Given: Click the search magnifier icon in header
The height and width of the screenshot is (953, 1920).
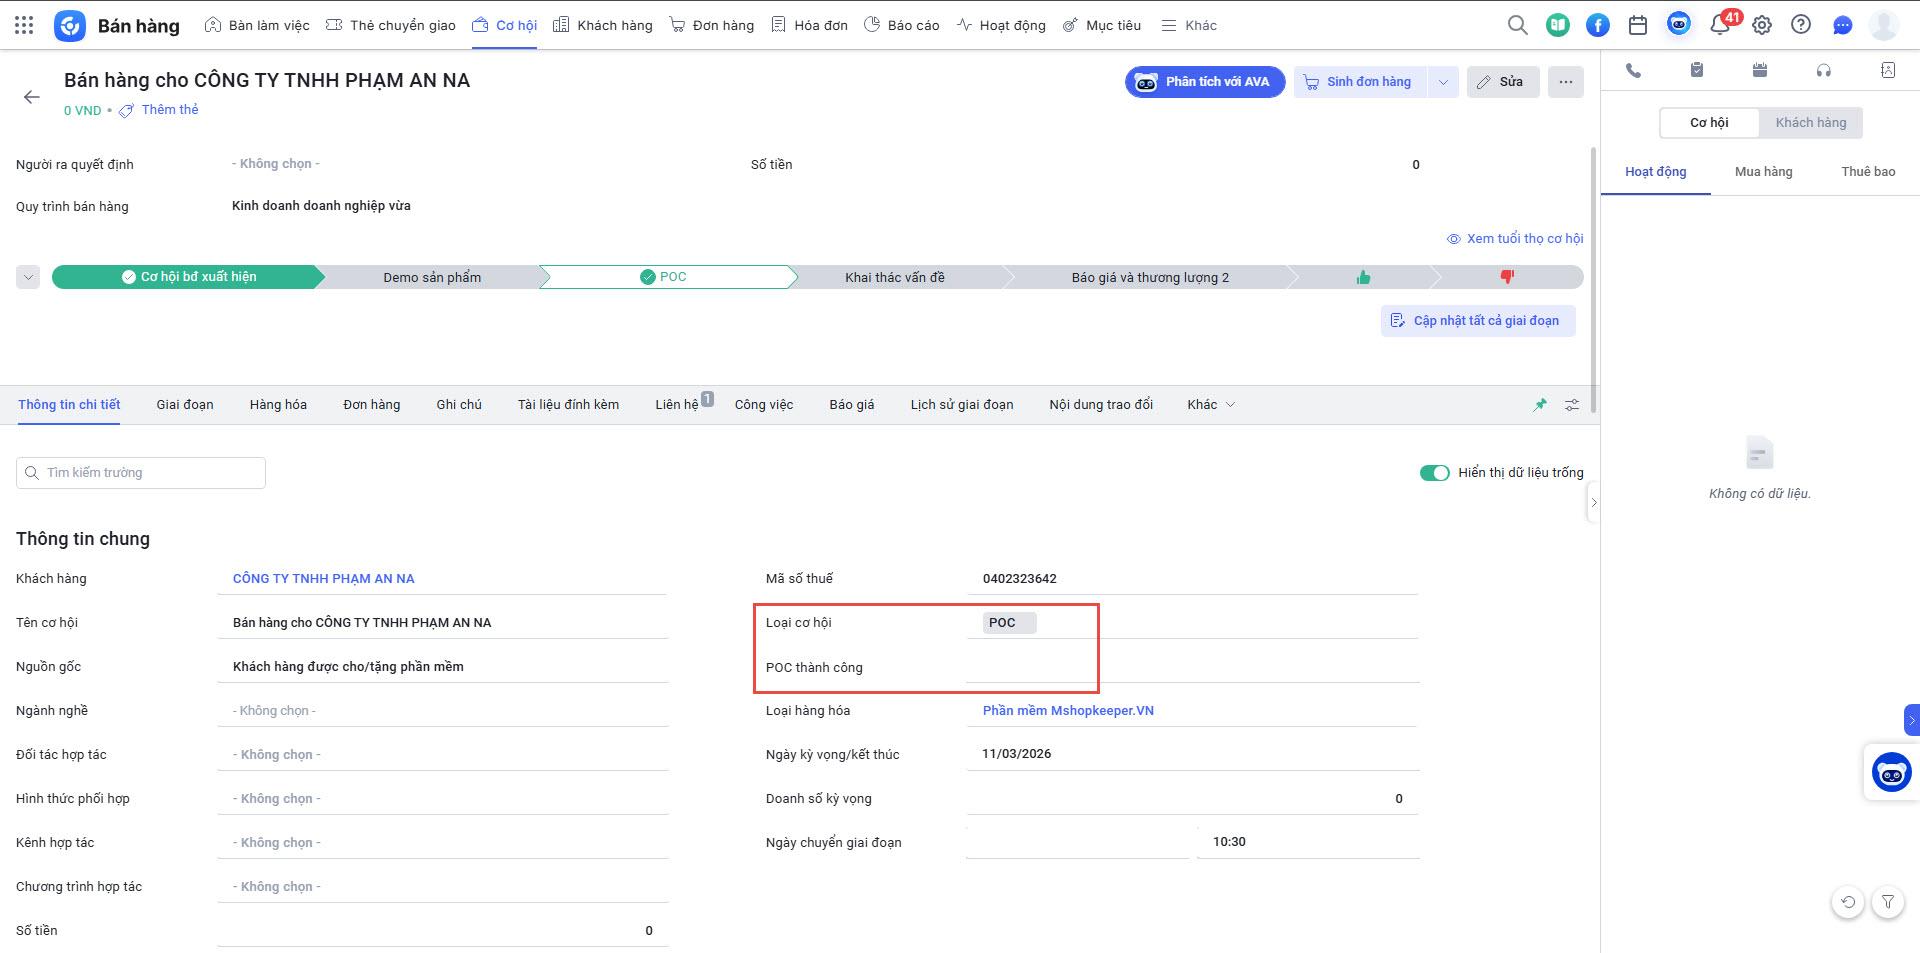Looking at the screenshot, I should point(1517,25).
